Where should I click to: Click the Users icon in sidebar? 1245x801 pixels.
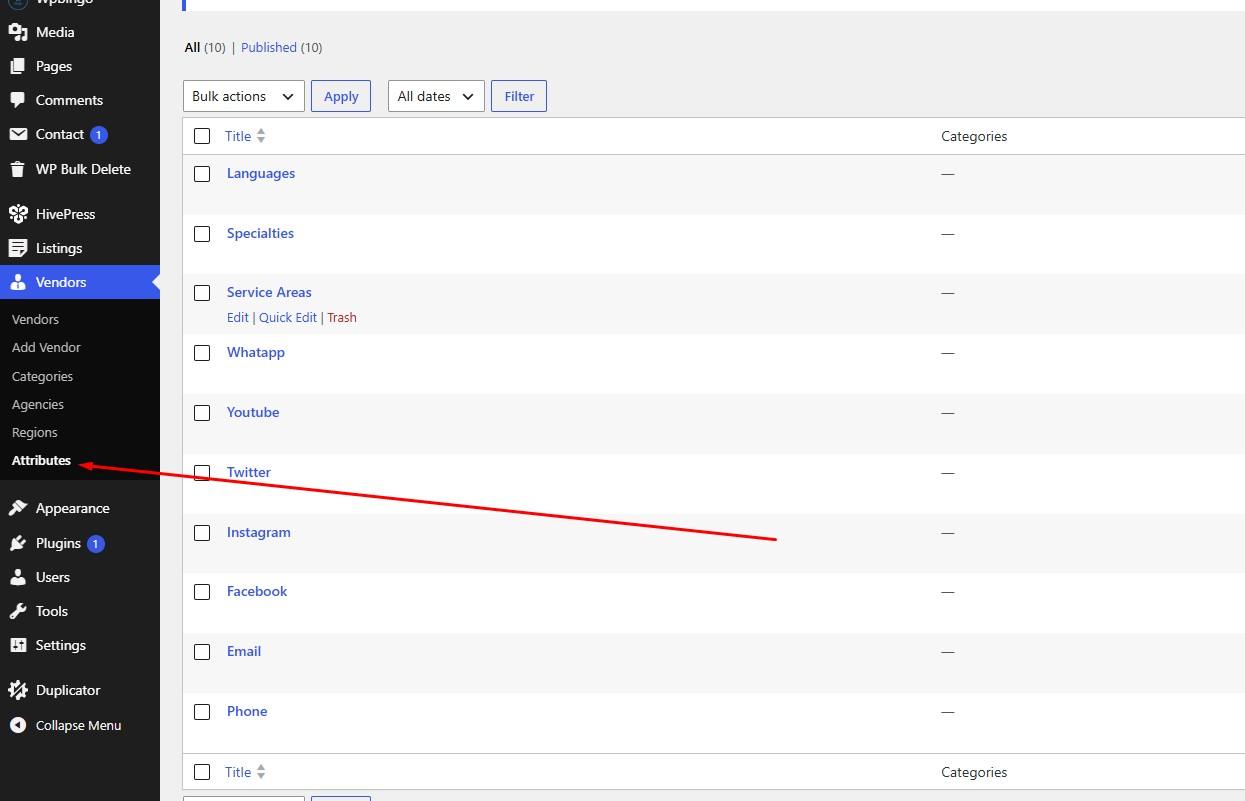18,577
